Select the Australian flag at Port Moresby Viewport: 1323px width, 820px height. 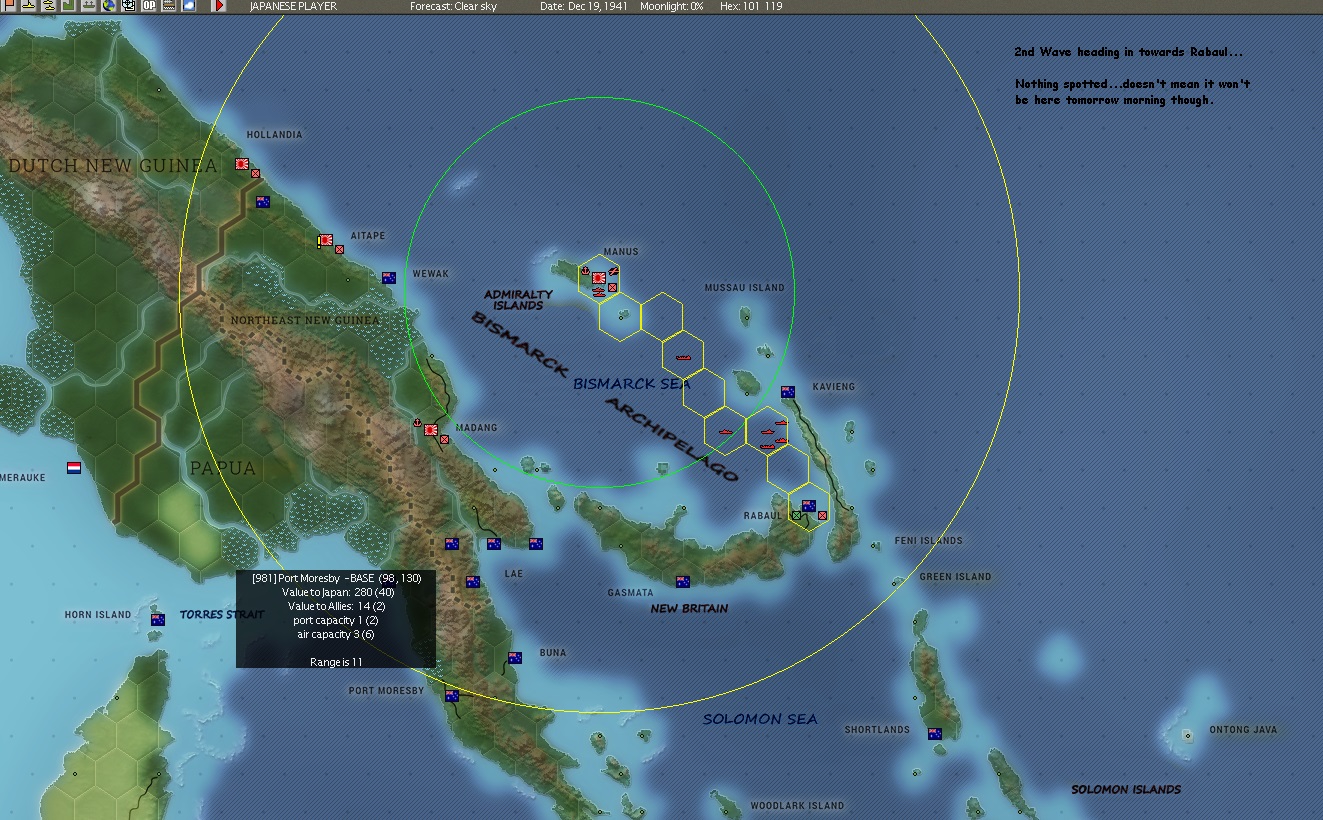(452, 695)
